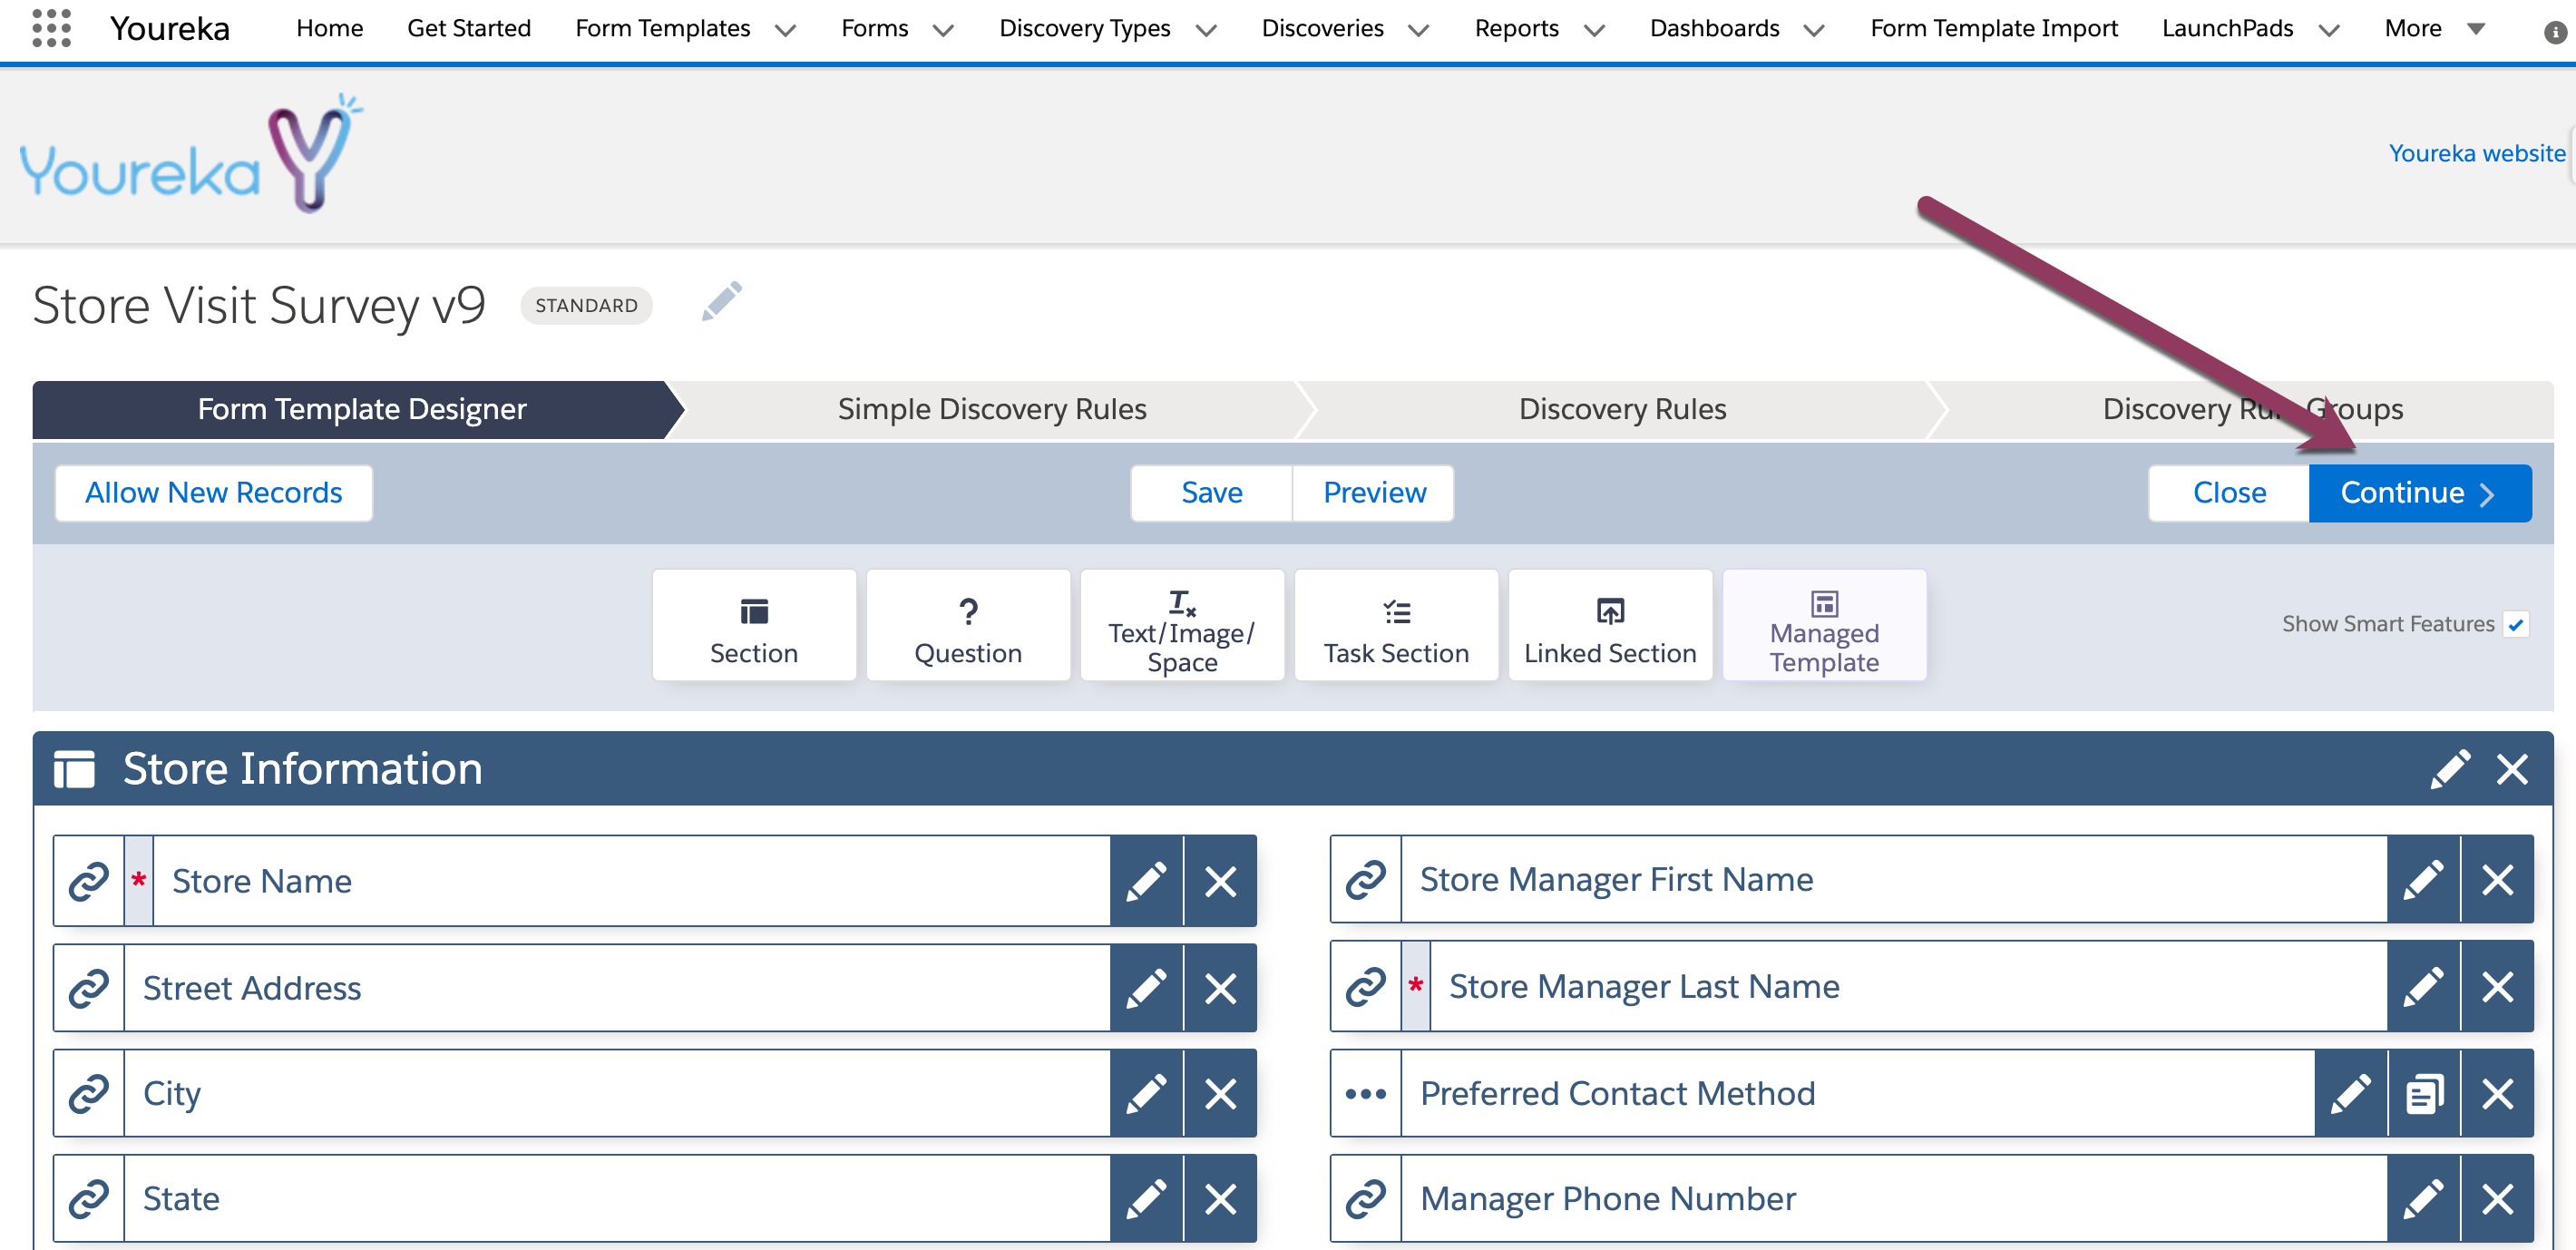
Task: Add a new Question element
Action: [x=968, y=625]
